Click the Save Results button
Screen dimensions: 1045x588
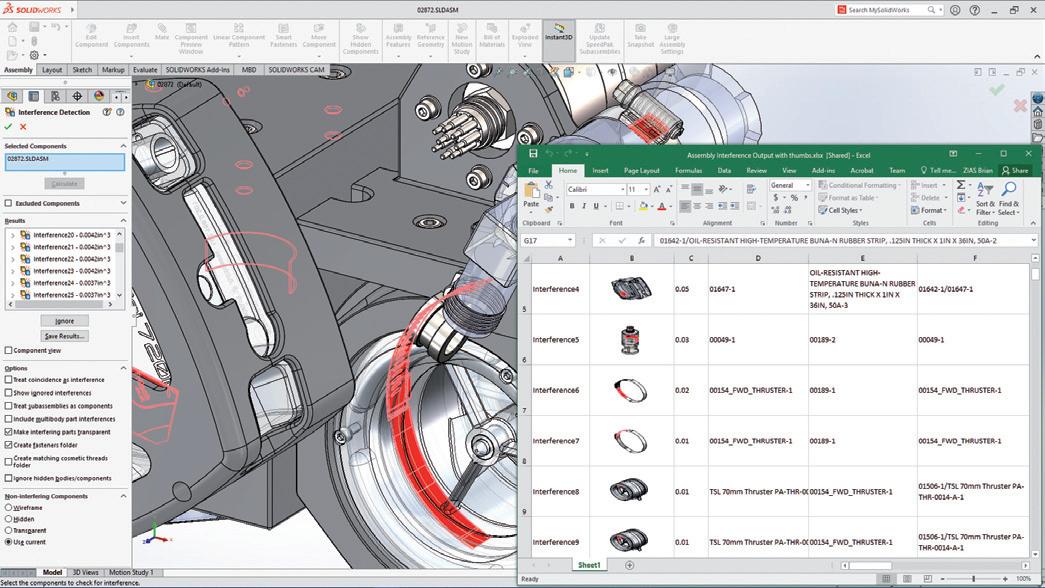pos(65,337)
